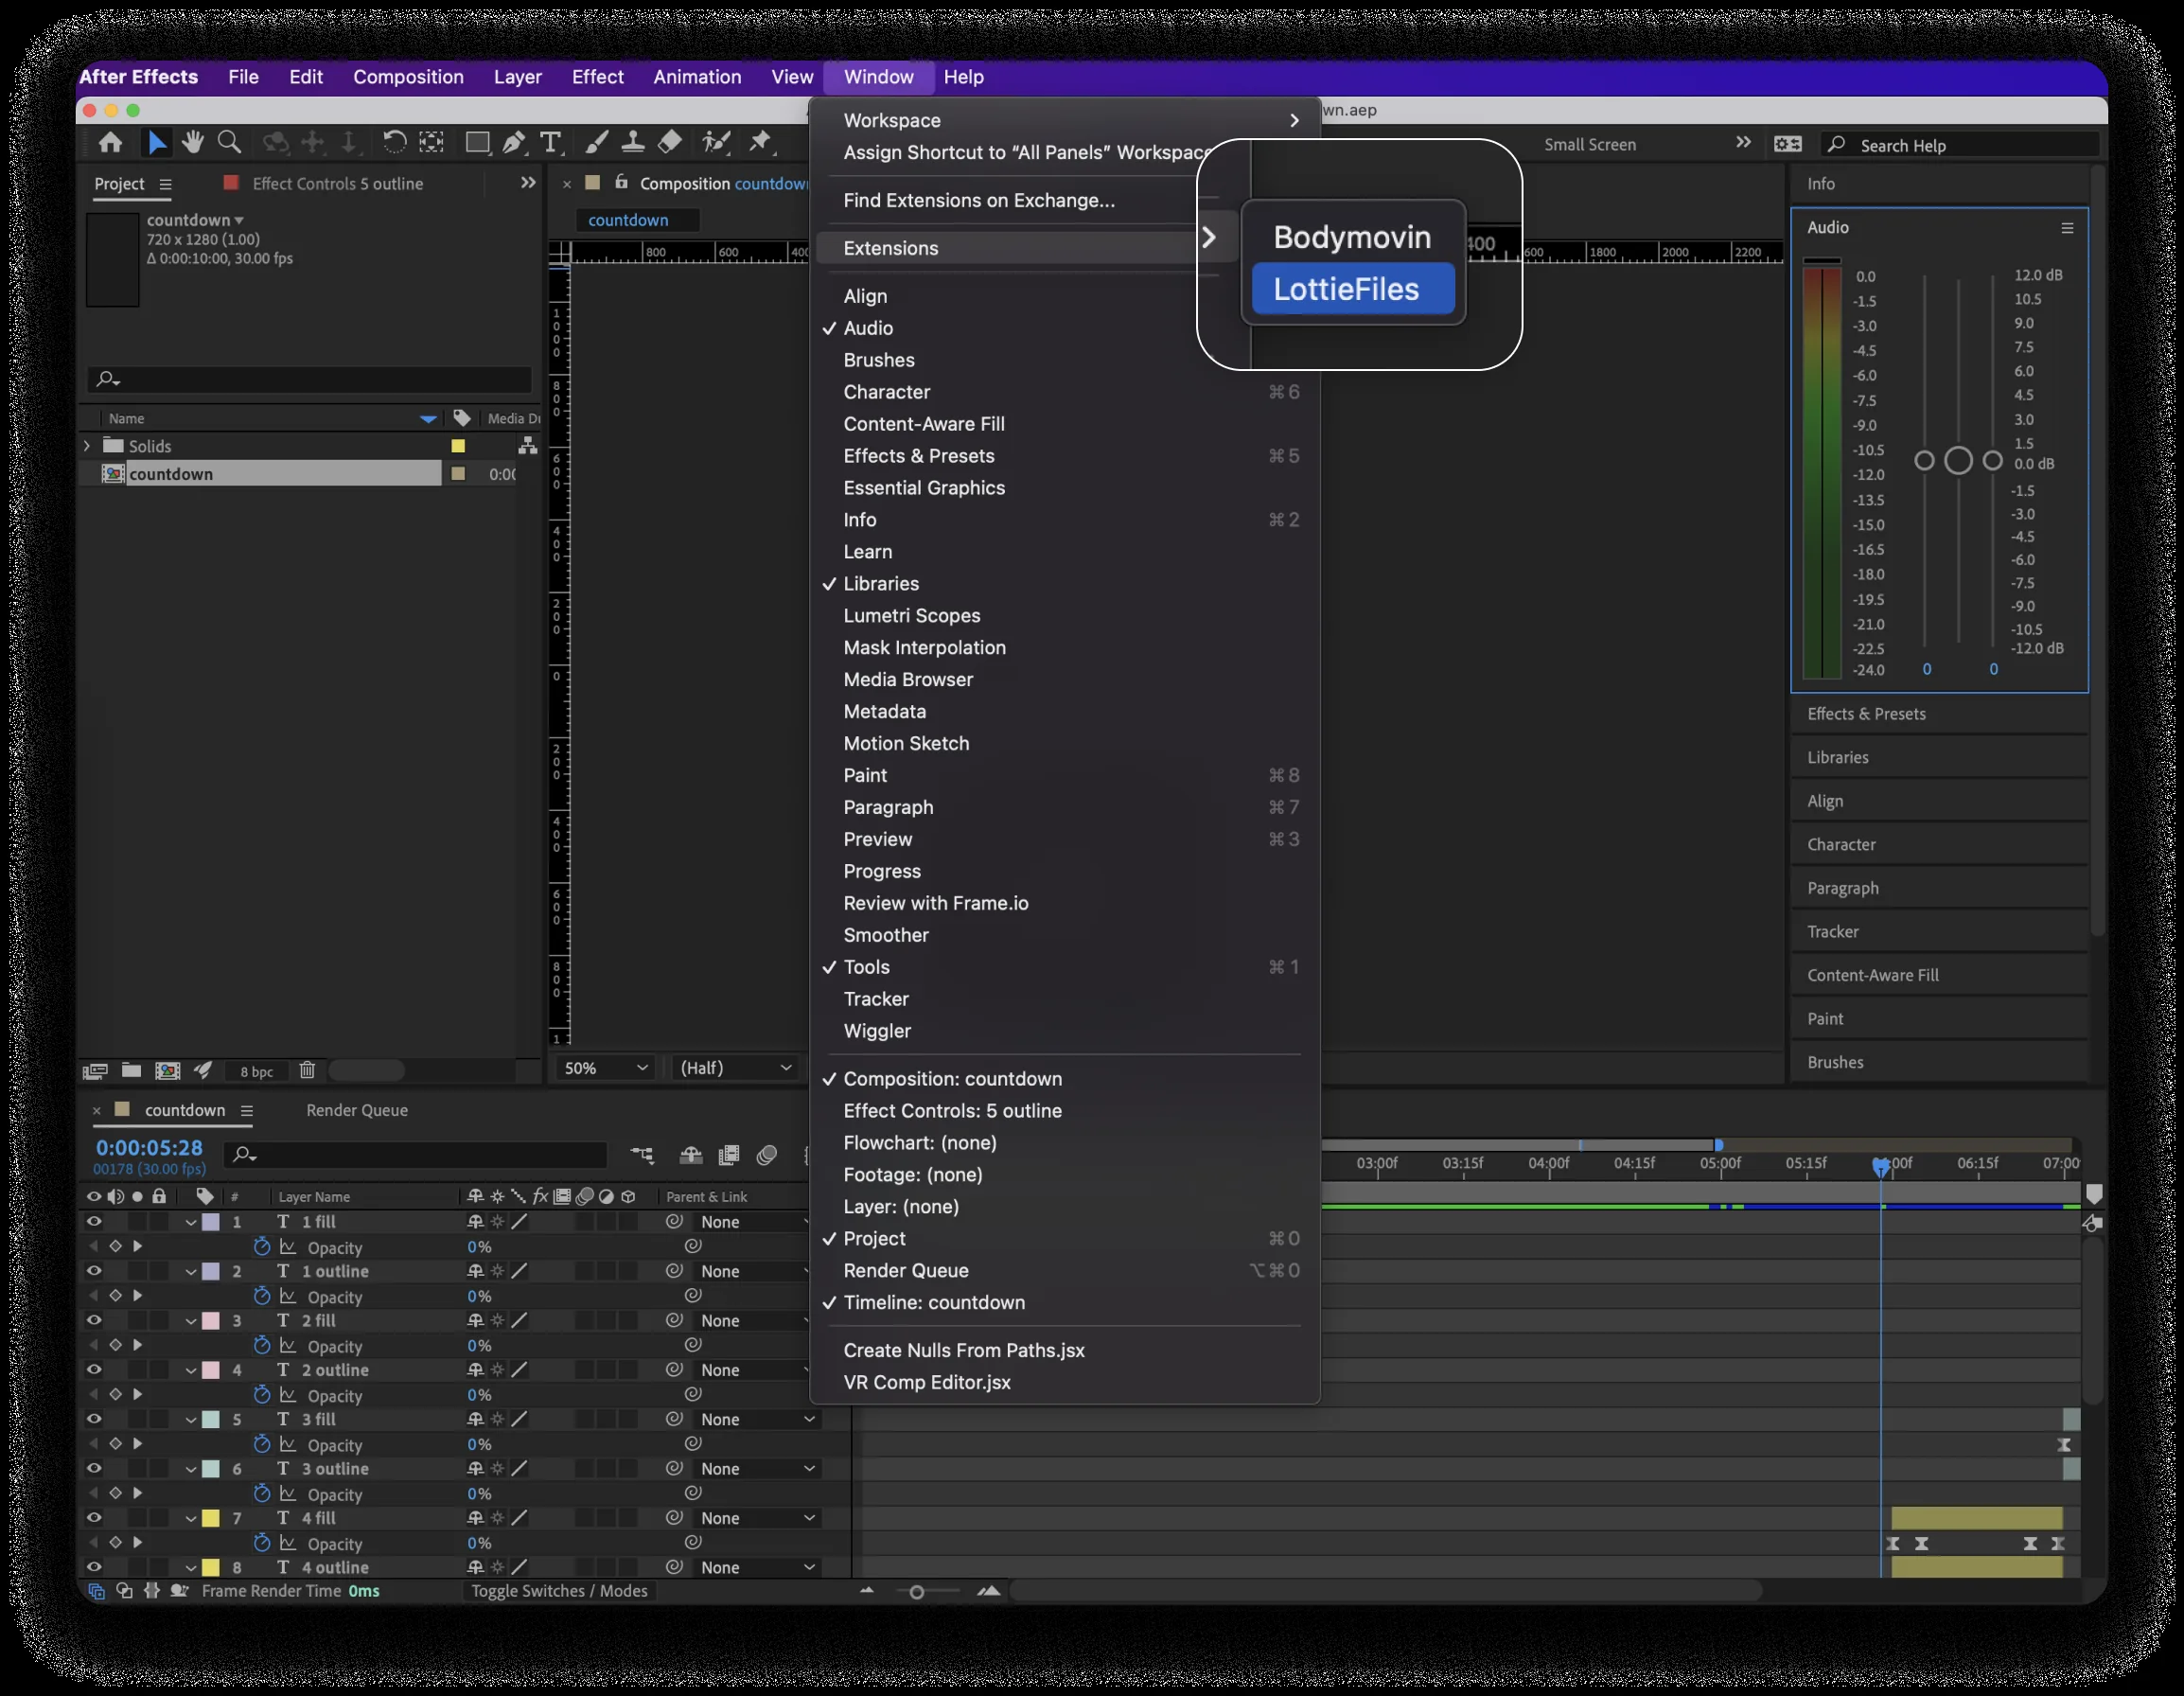Click the current time indicator marker
2184x1696 pixels.
1882,1166
